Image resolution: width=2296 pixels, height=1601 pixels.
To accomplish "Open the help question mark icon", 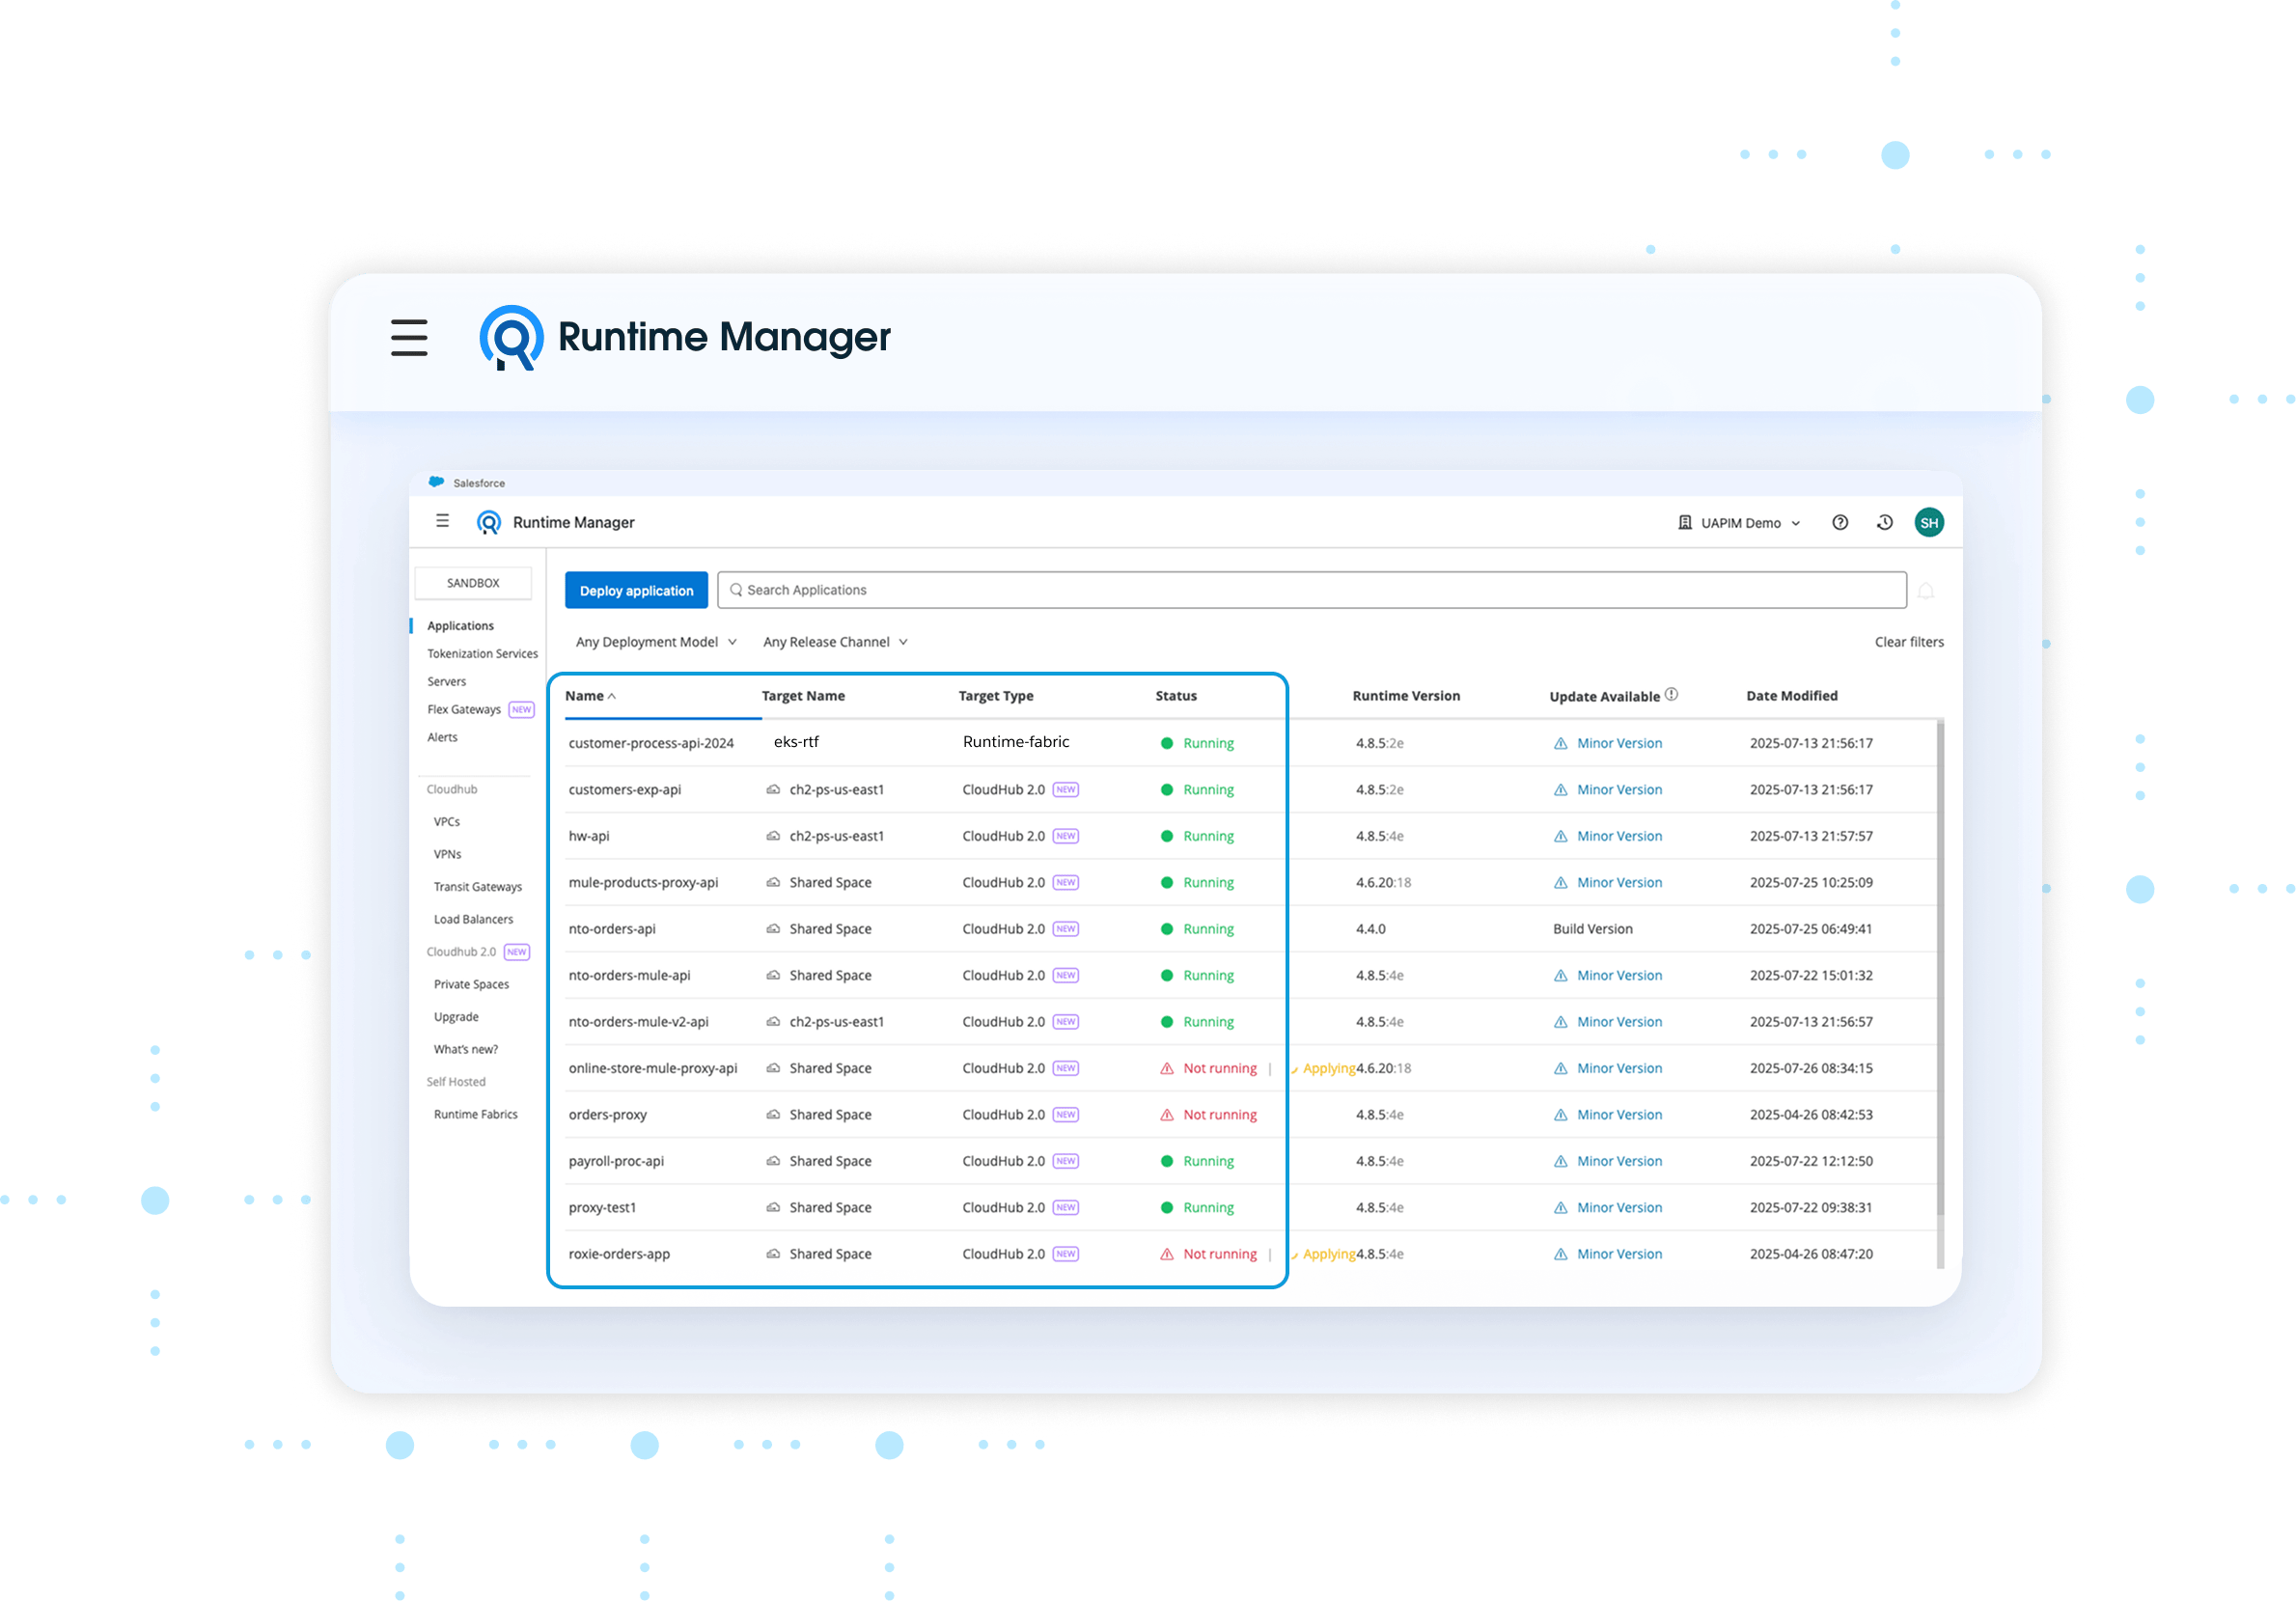I will [x=1840, y=522].
